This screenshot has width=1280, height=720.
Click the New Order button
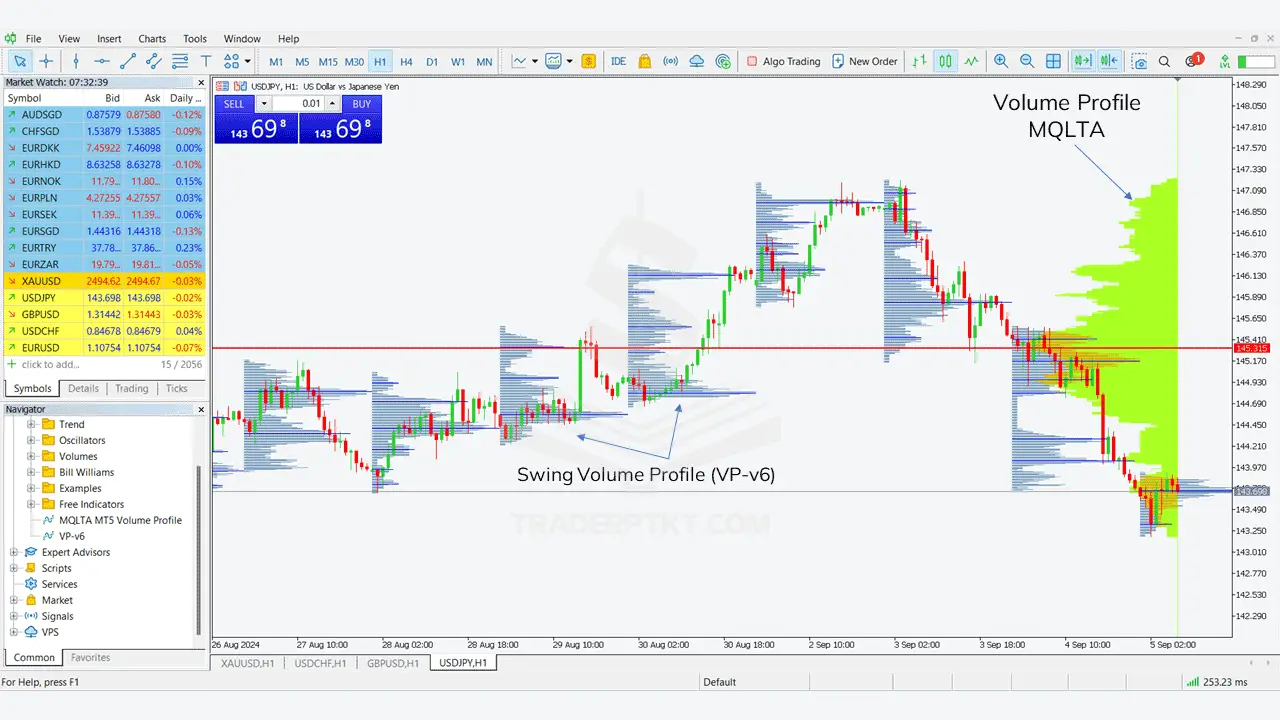(x=864, y=61)
